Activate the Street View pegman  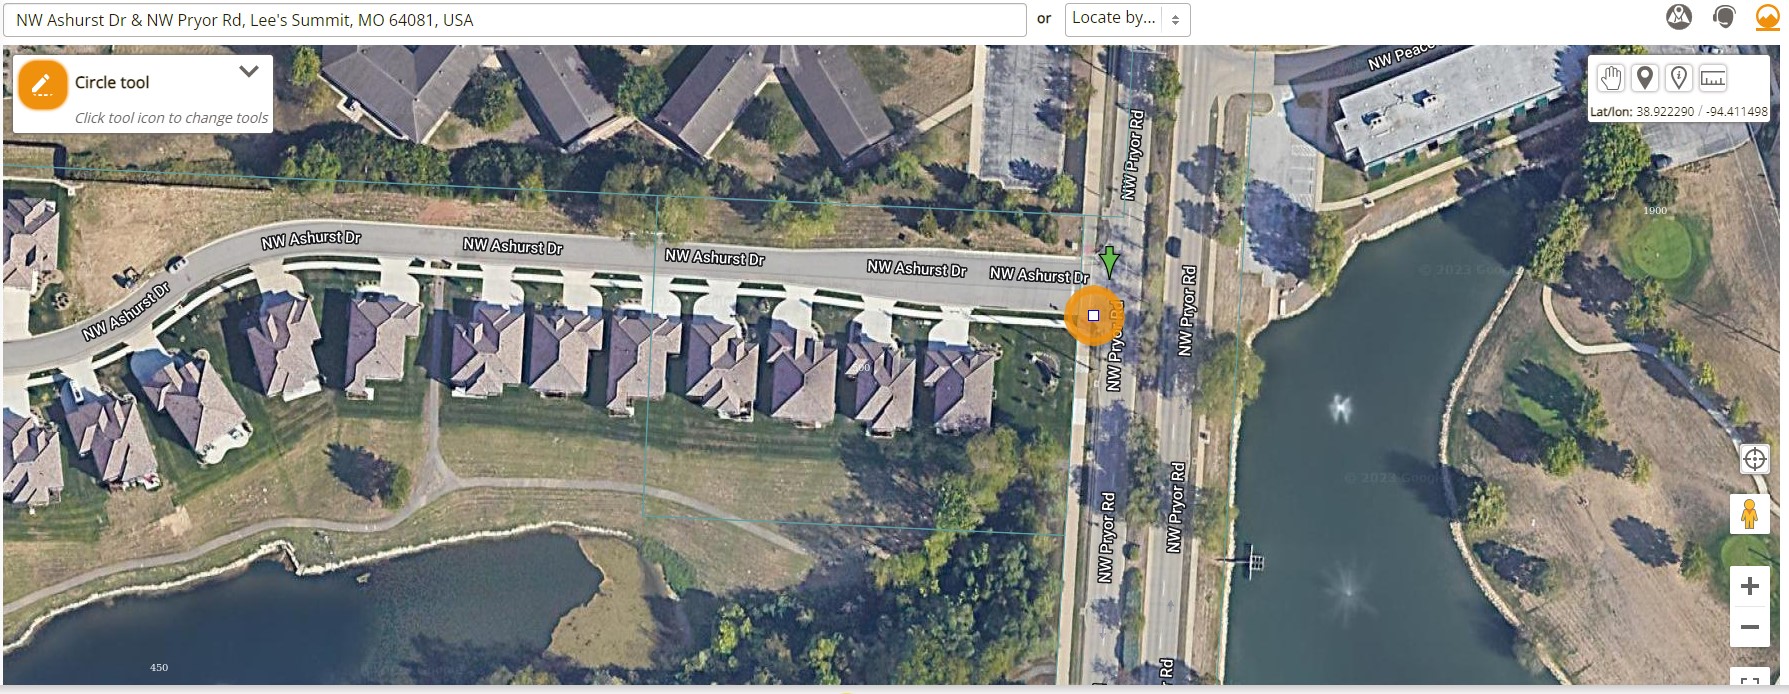(x=1749, y=514)
